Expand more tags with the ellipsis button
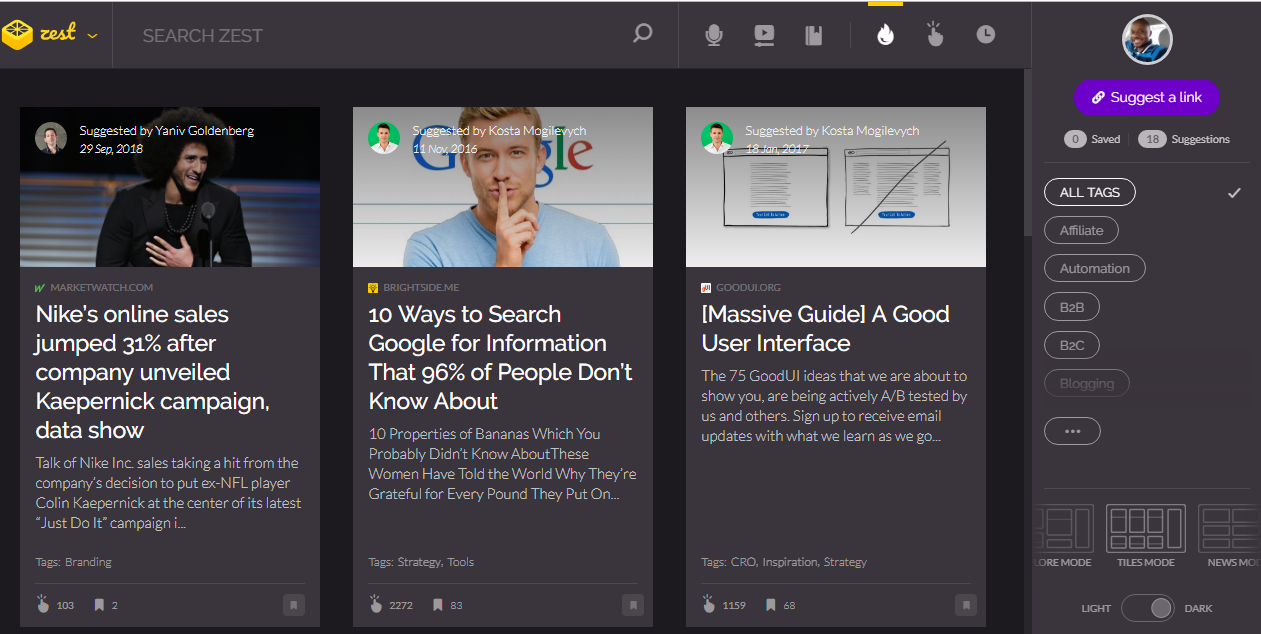 click(x=1072, y=431)
